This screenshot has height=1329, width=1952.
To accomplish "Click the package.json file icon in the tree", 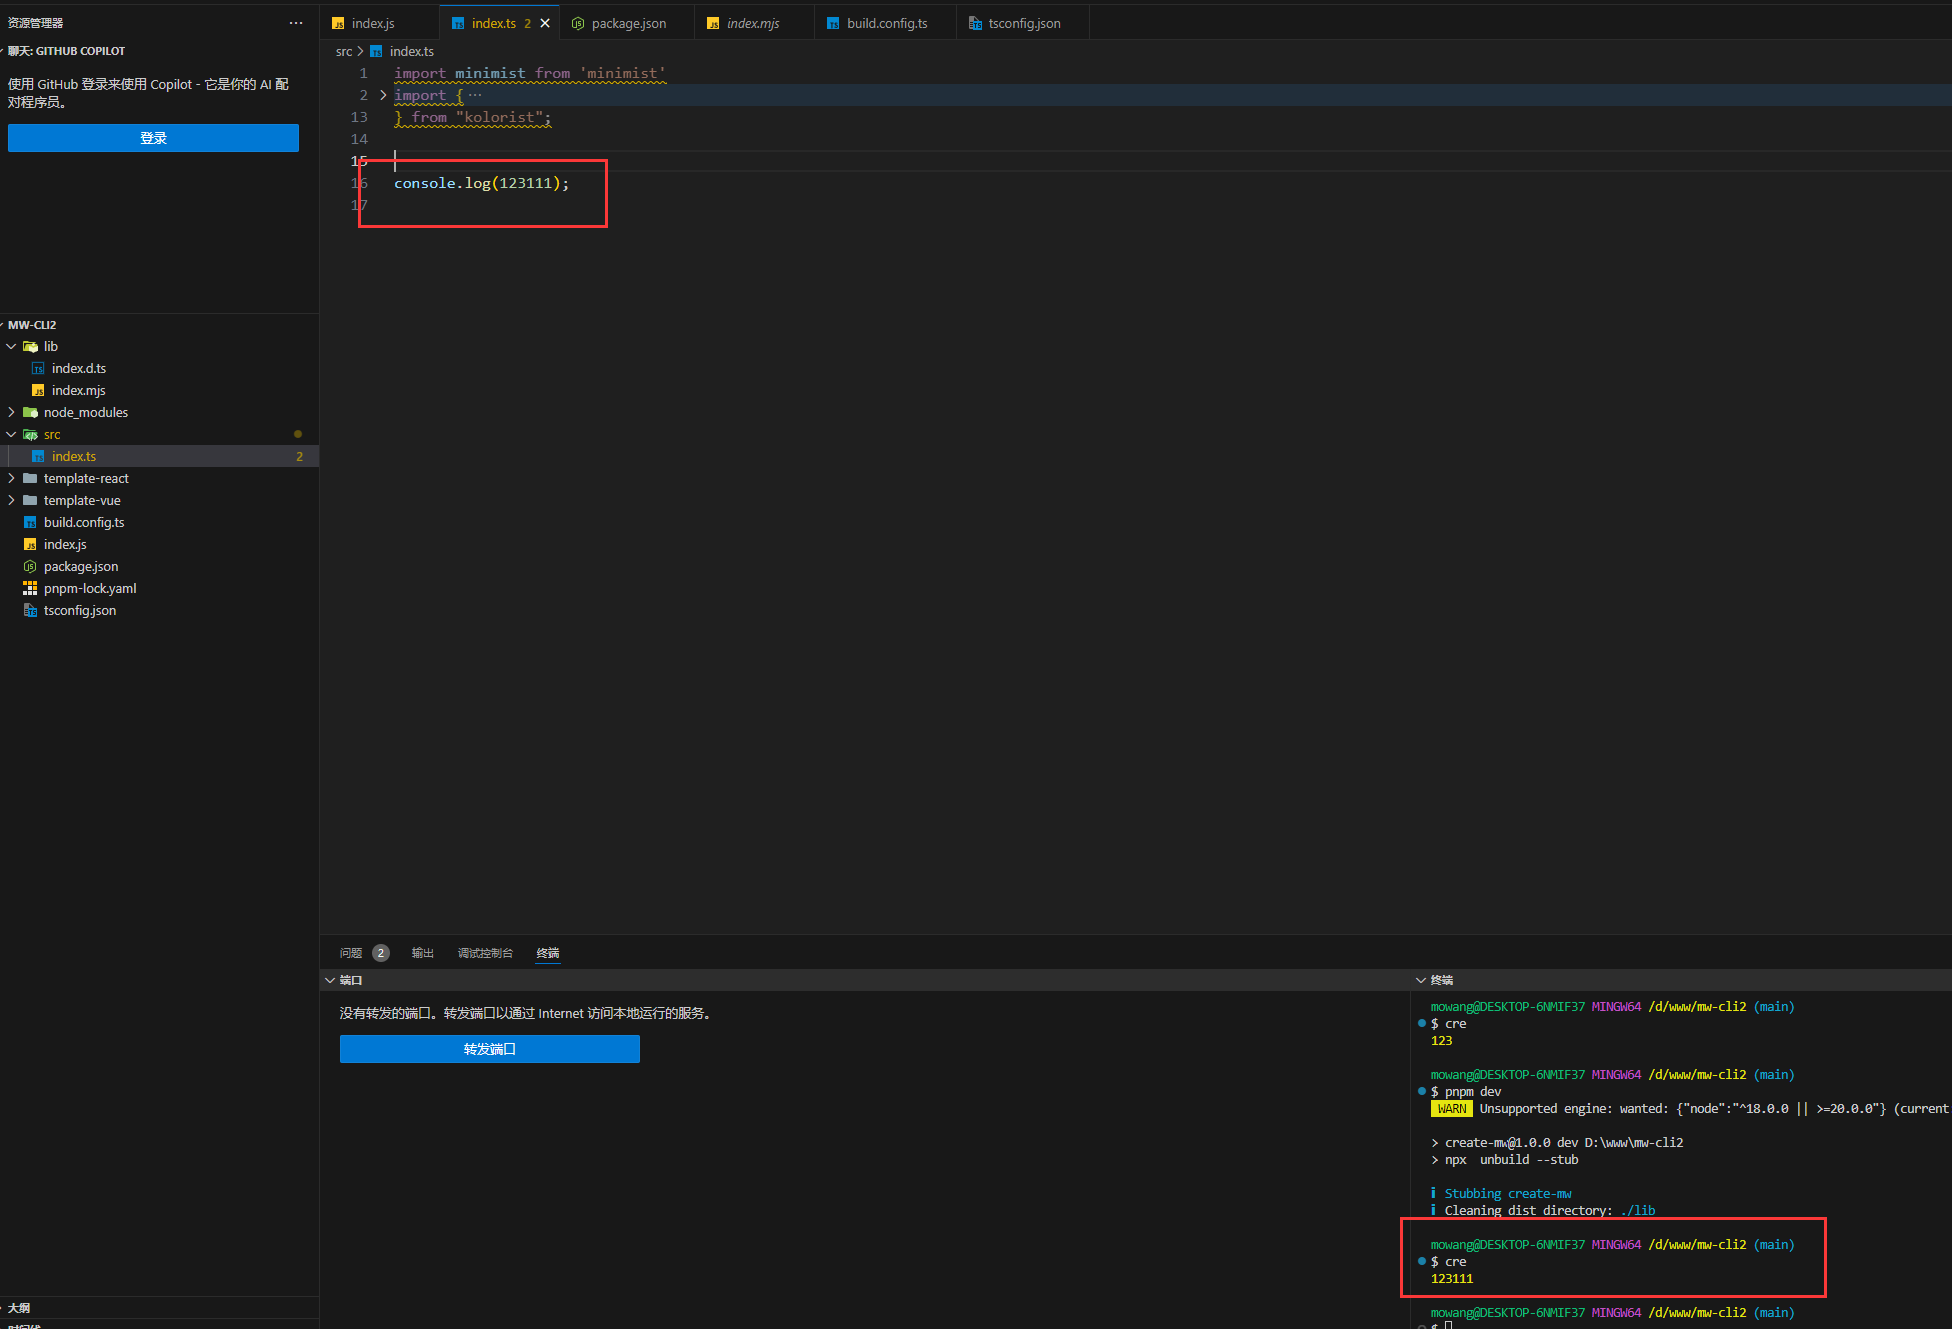I will point(30,566).
